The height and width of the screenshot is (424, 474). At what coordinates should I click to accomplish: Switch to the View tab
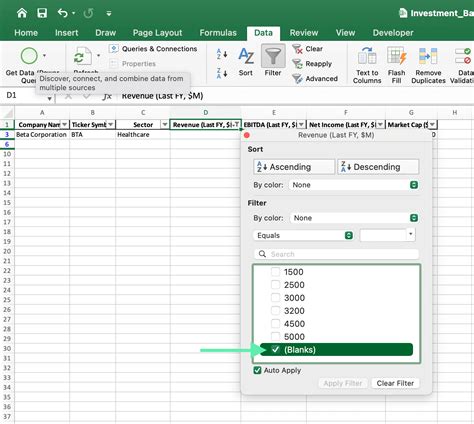345,33
